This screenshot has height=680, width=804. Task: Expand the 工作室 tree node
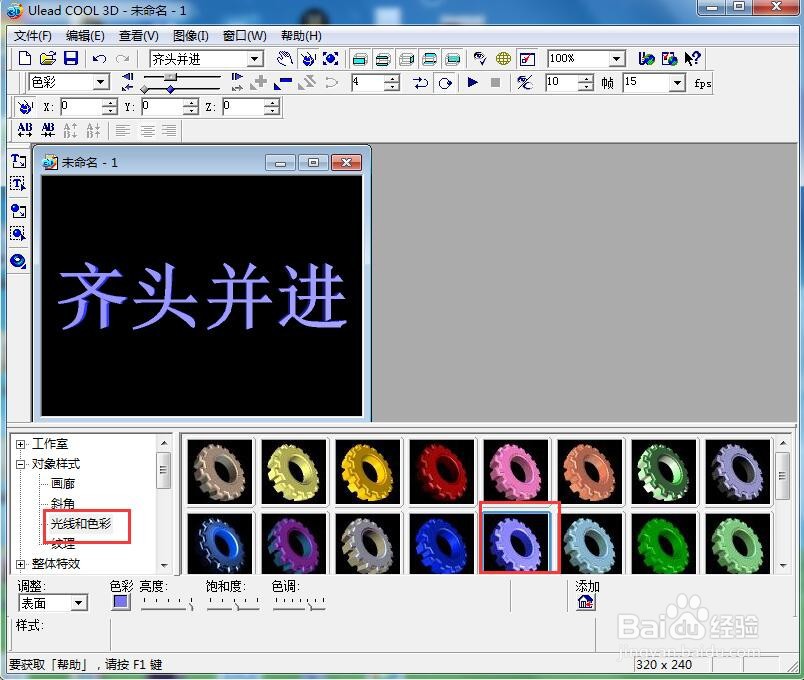(x=20, y=444)
